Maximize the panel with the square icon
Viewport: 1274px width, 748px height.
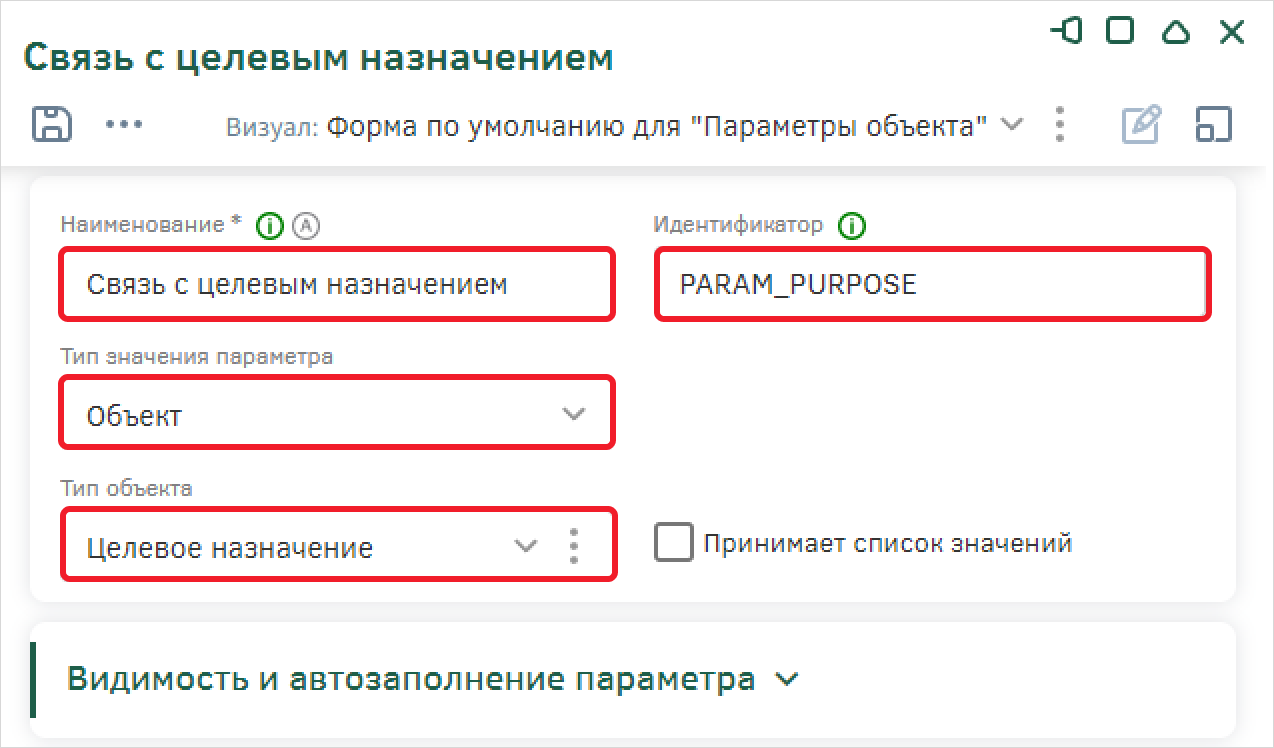pos(1121,32)
